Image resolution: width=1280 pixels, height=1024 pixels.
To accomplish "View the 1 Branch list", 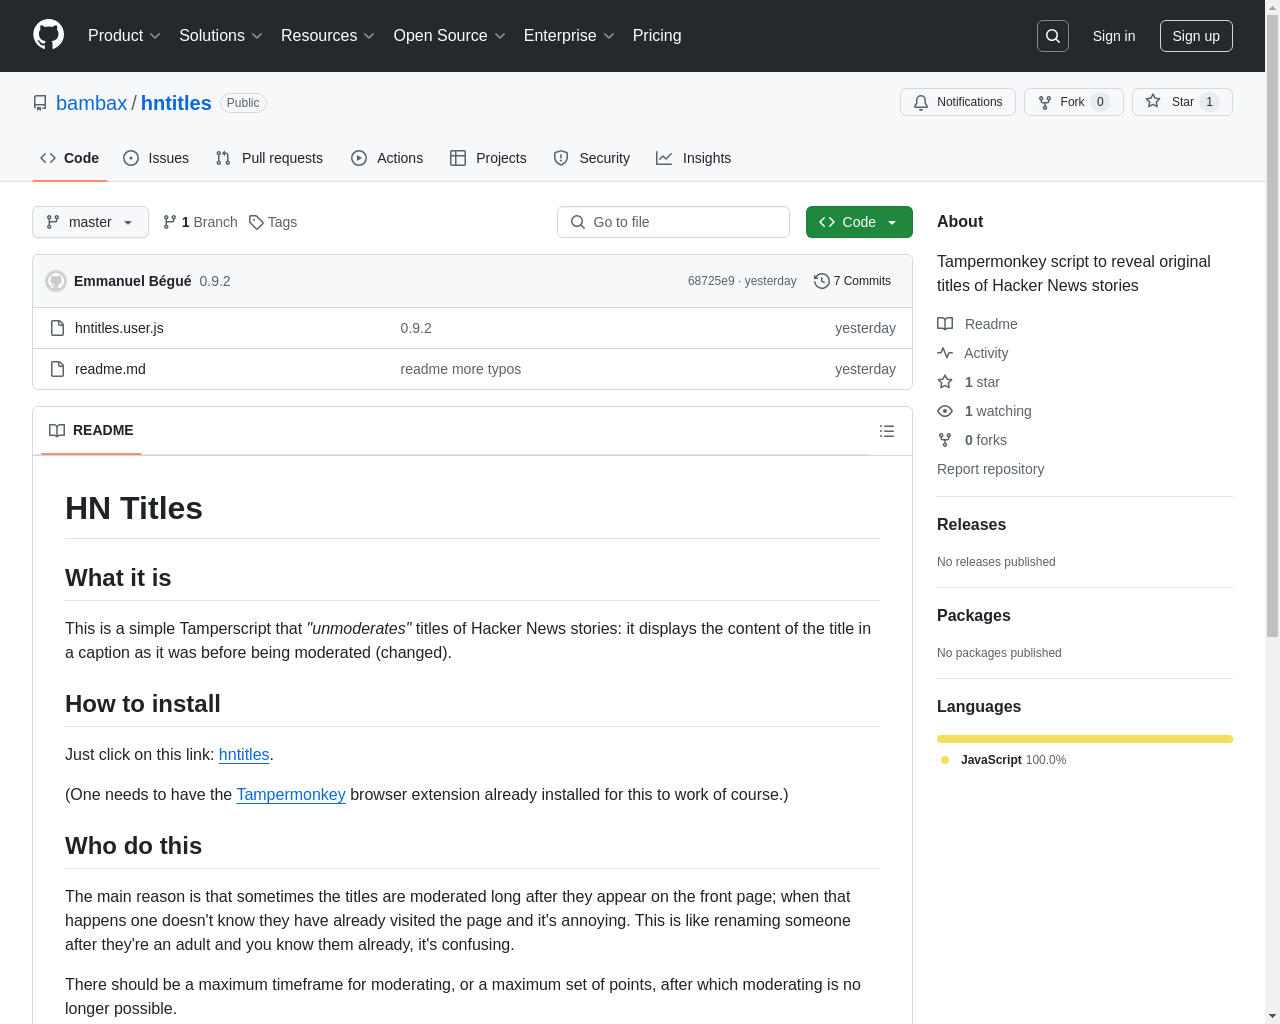I will click(x=200, y=222).
